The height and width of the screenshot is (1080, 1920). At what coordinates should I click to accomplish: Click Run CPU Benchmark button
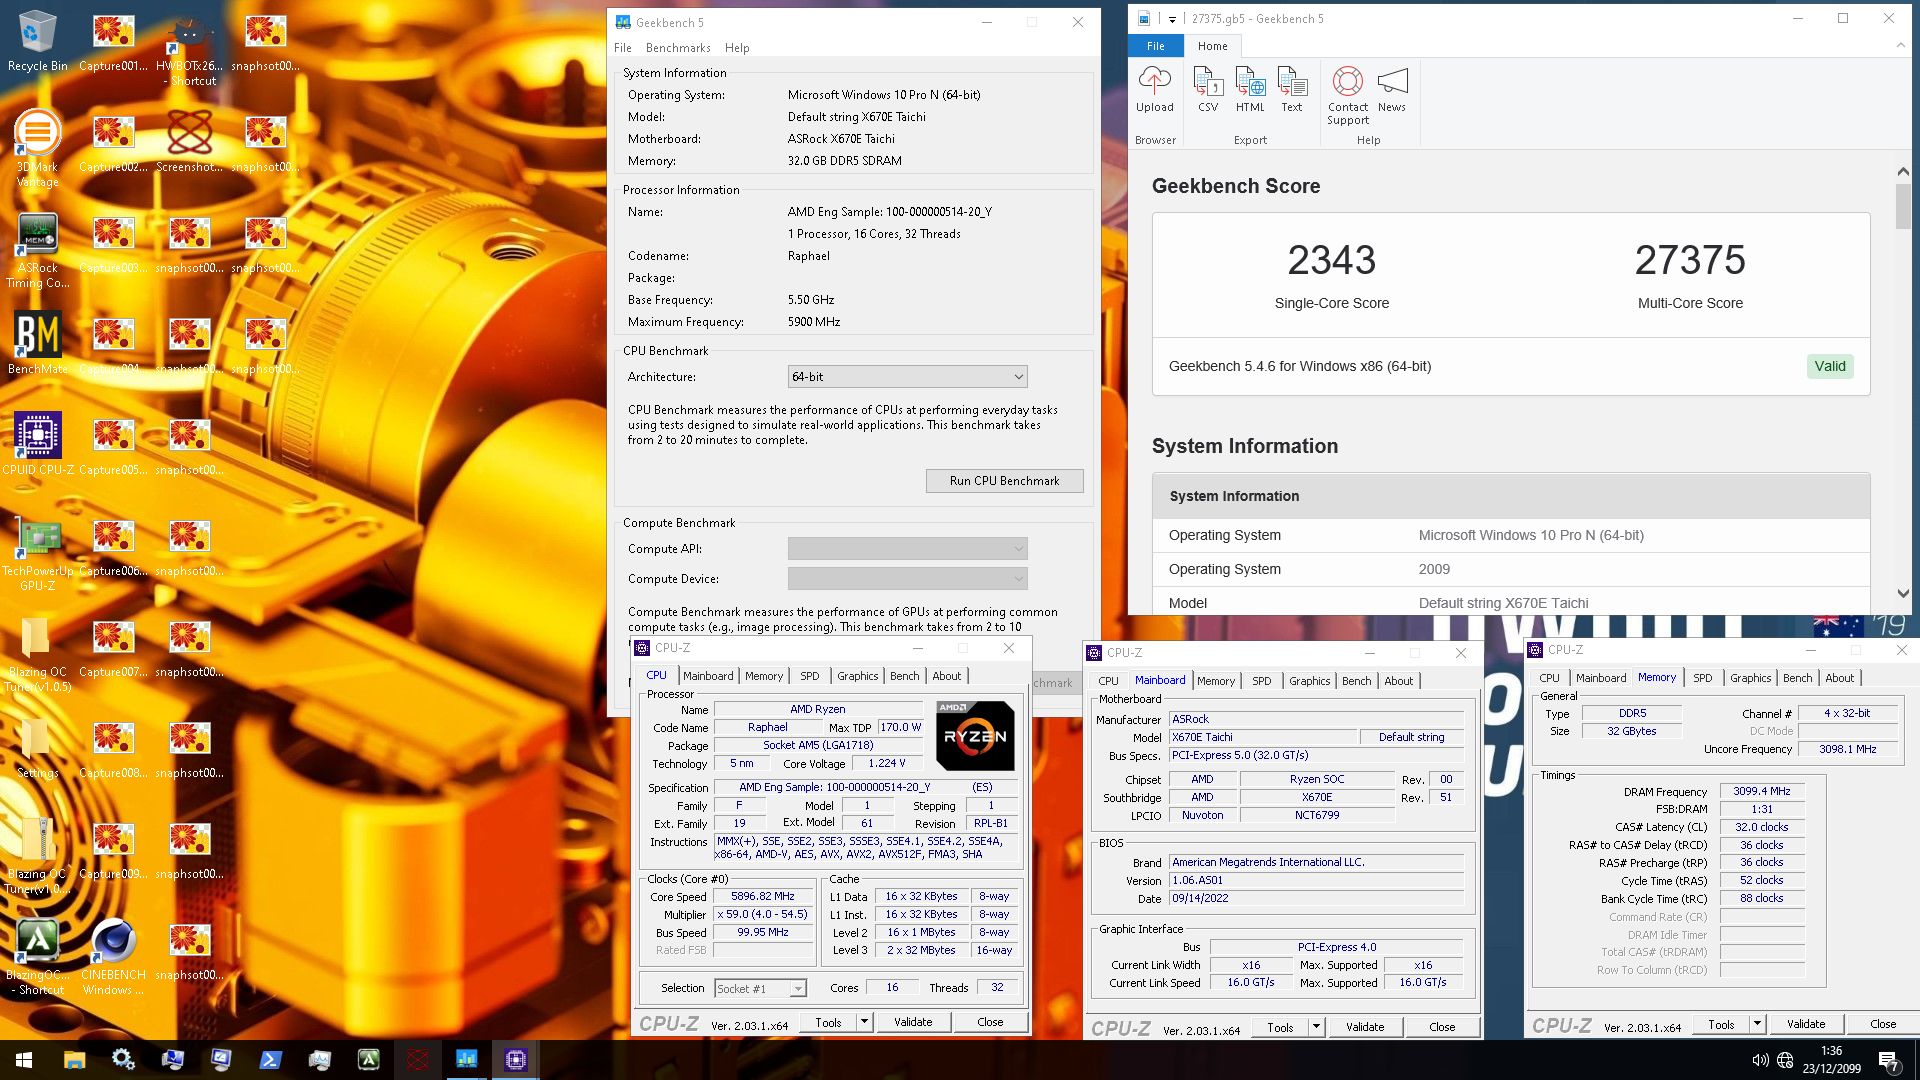click(x=1004, y=481)
